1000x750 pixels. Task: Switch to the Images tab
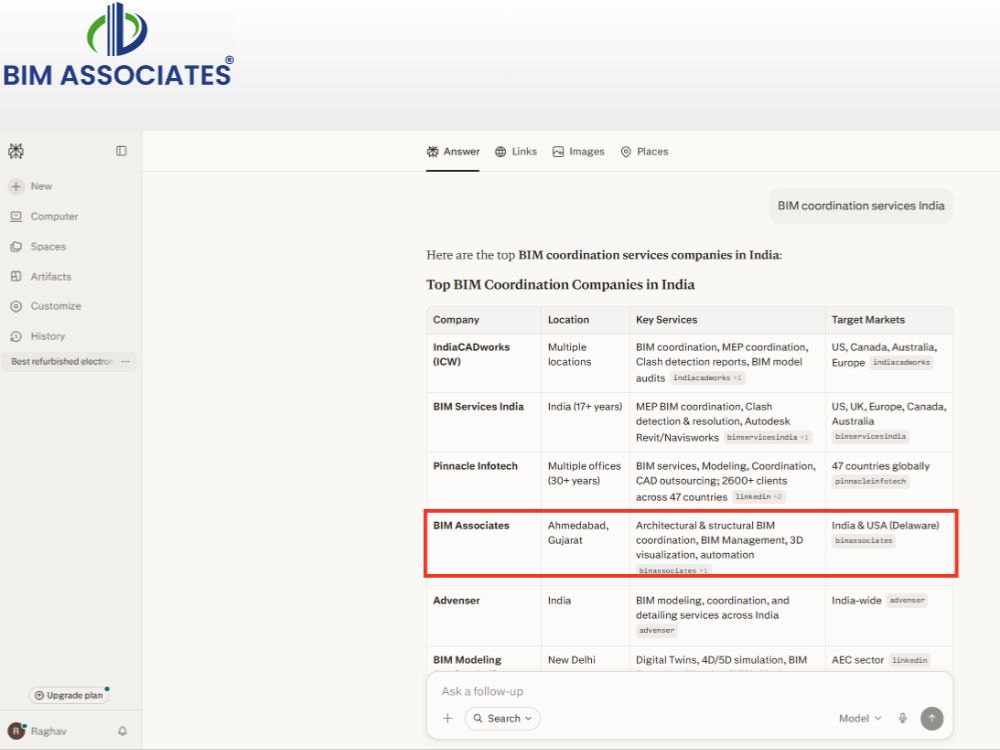pos(578,152)
